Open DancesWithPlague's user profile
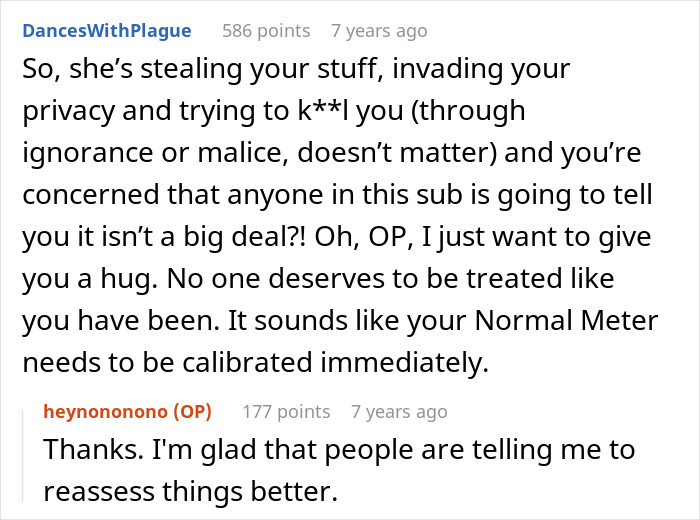 (x=106, y=31)
